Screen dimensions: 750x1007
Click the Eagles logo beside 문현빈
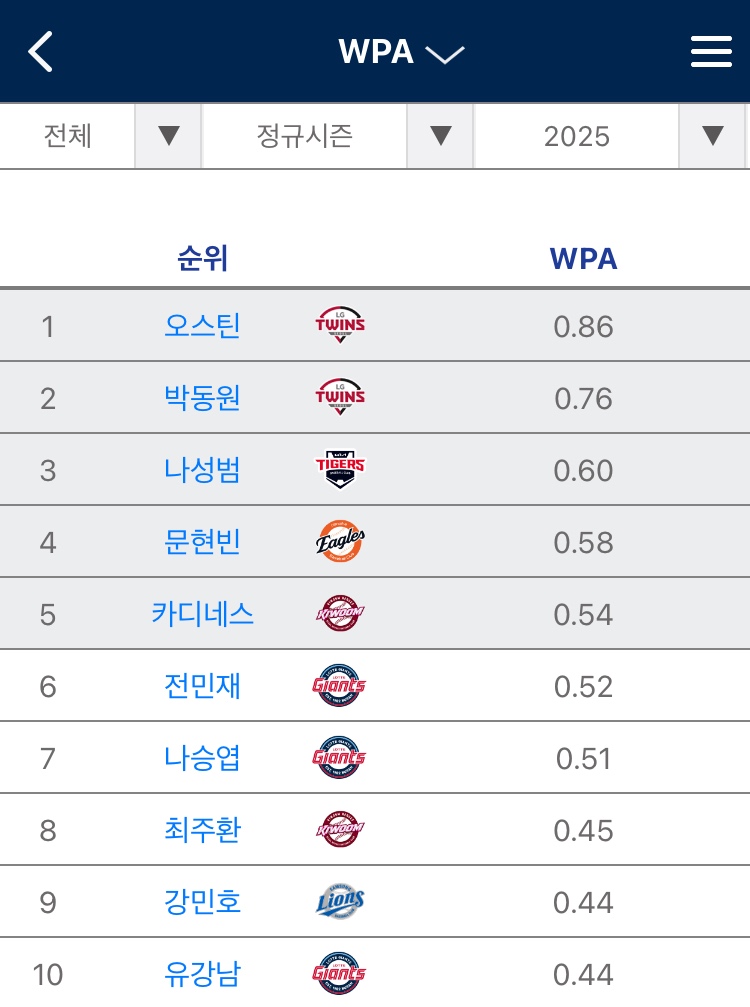340,541
